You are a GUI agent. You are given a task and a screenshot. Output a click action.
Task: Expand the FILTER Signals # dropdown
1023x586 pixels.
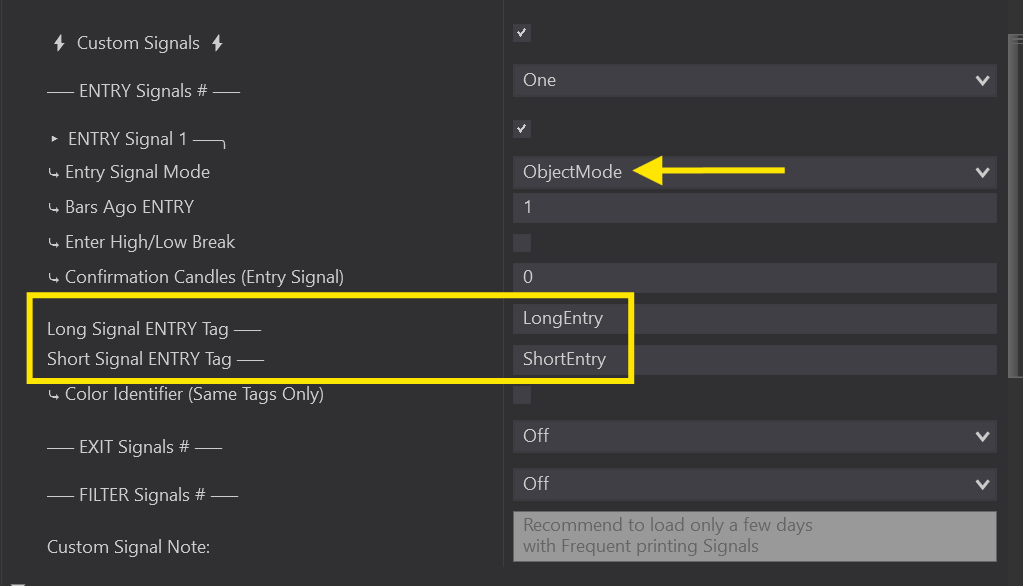coord(754,484)
